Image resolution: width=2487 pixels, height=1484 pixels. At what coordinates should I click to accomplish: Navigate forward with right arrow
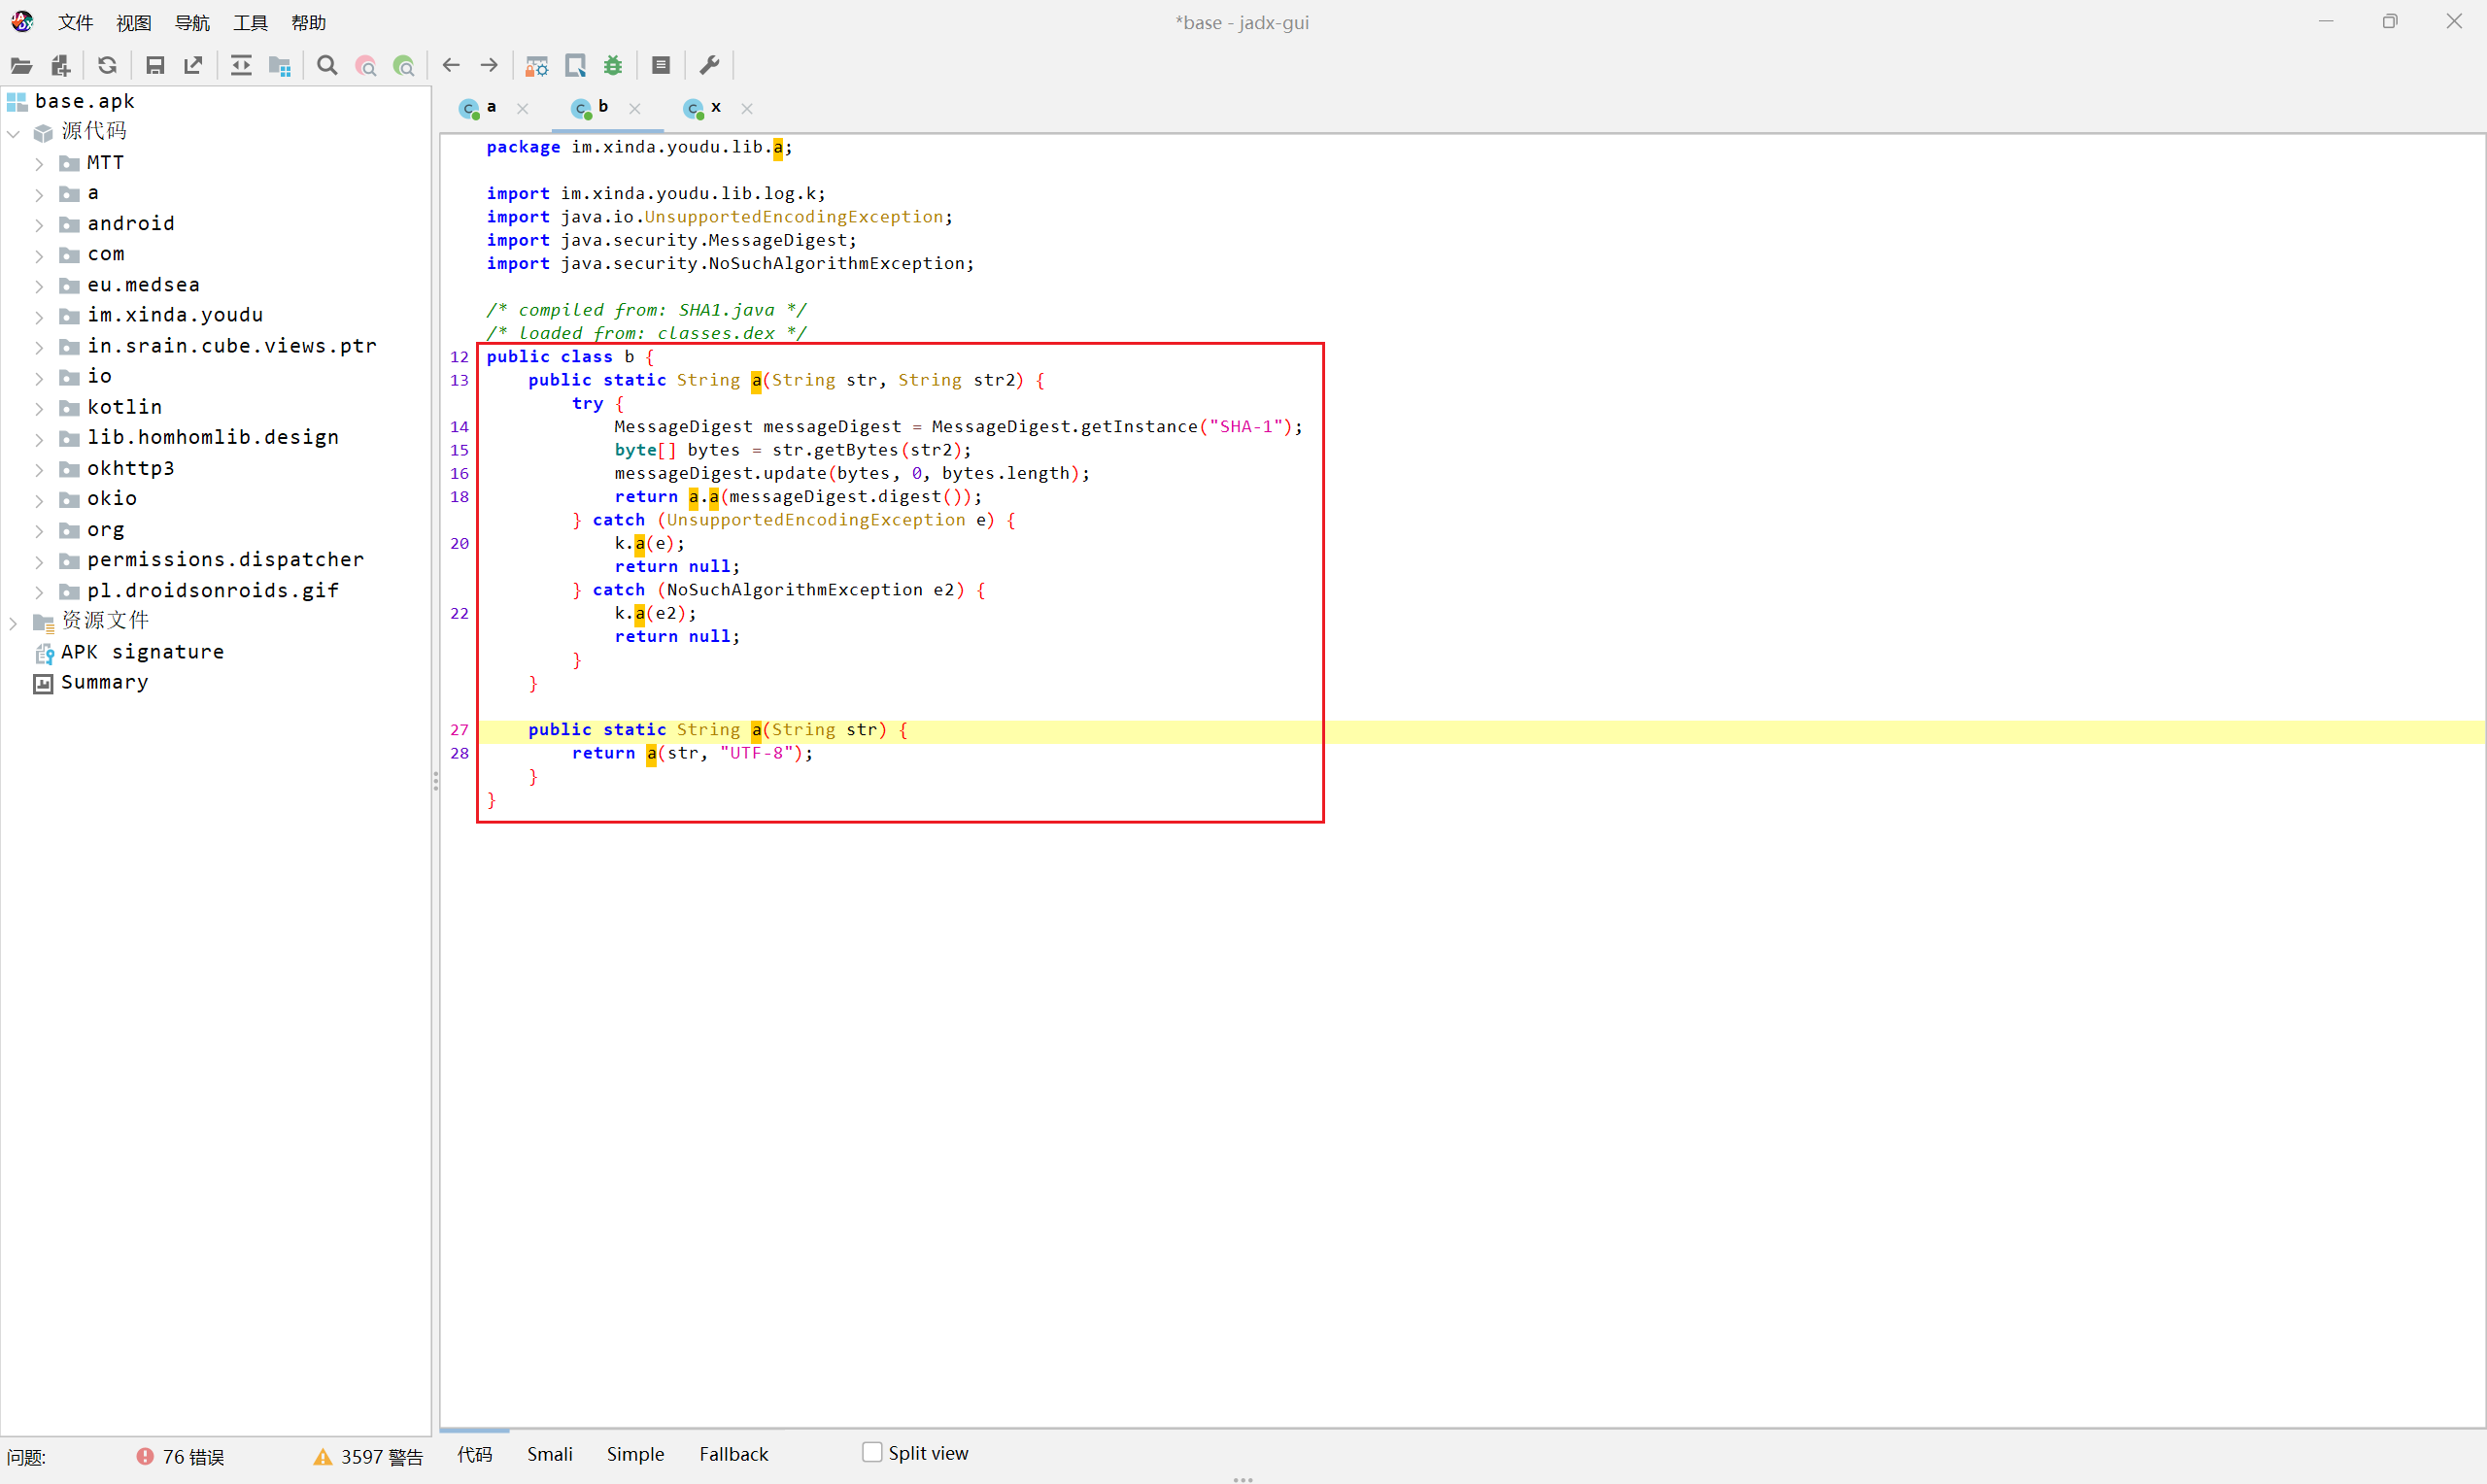pyautogui.click(x=489, y=66)
